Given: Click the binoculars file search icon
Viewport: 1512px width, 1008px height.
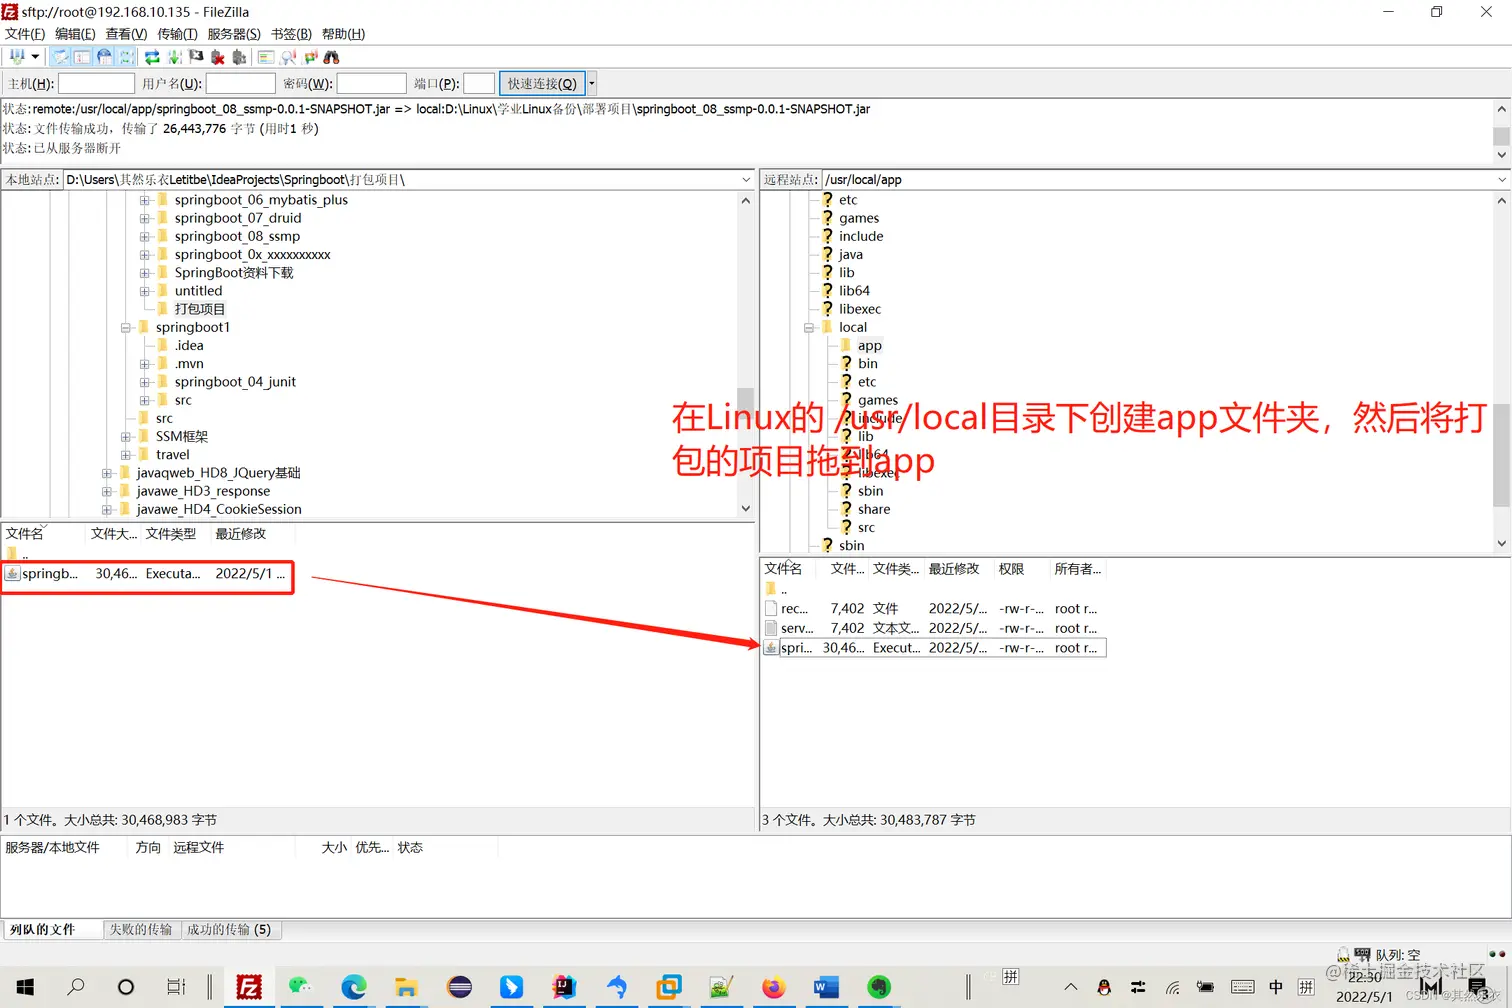Looking at the screenshot, I should pos(331,57).
